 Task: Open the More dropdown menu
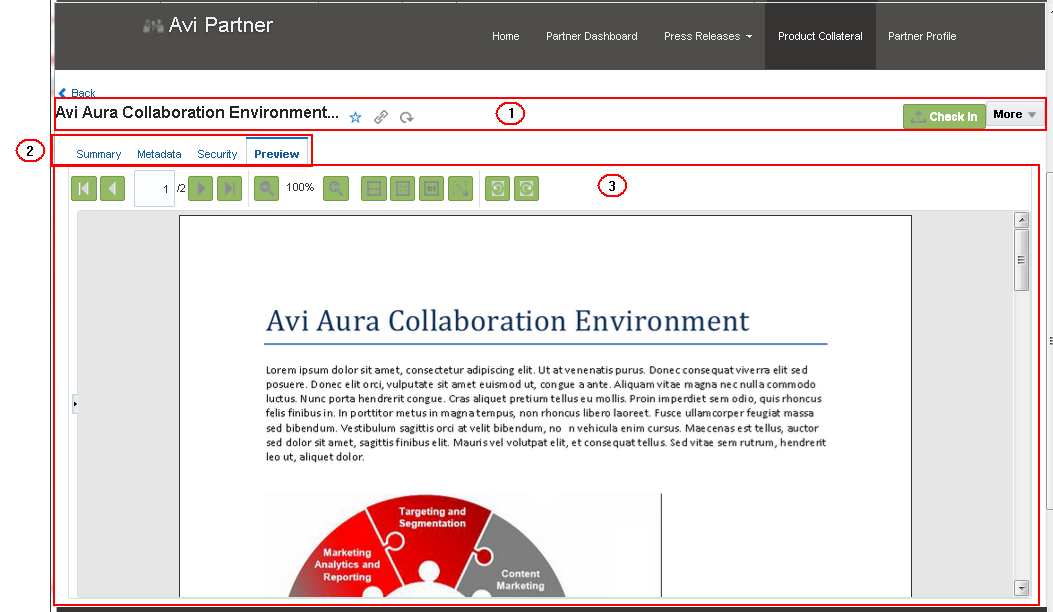click(1015, 115)
